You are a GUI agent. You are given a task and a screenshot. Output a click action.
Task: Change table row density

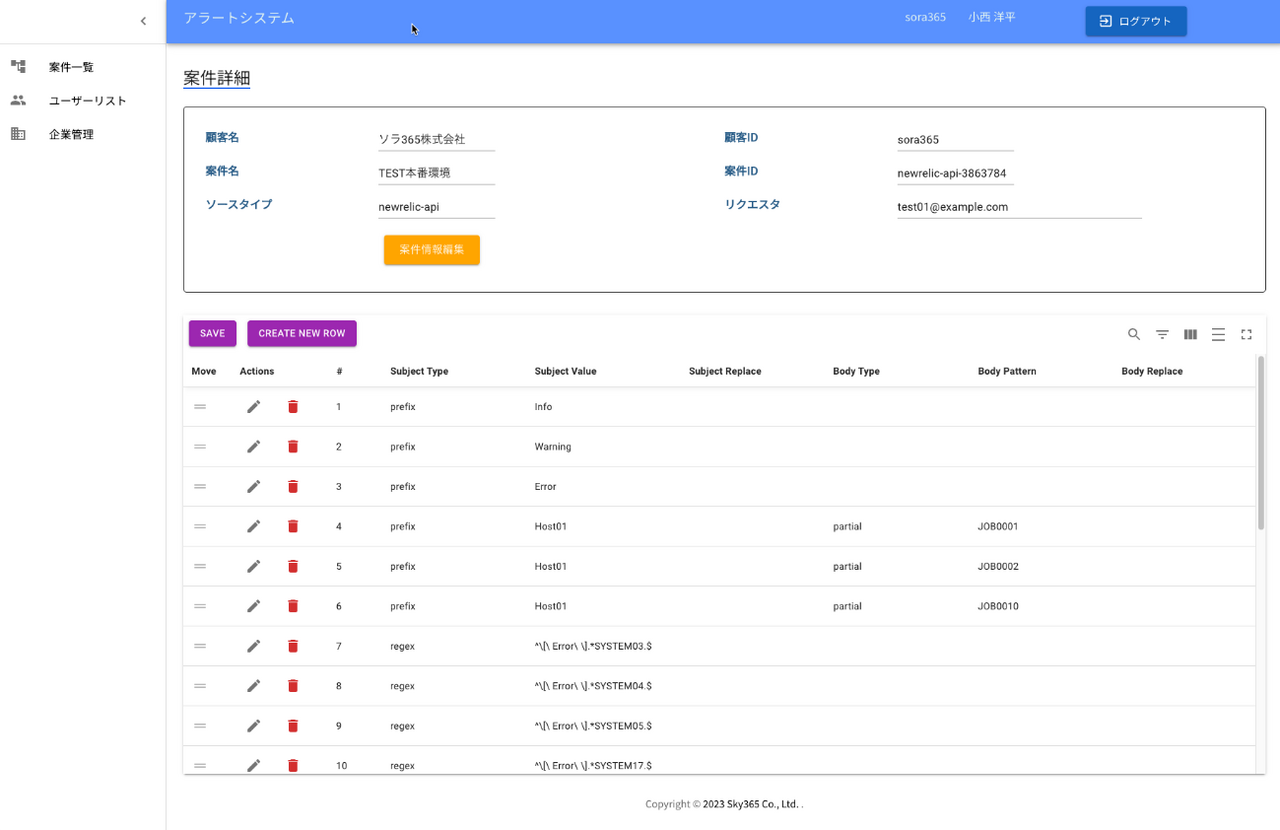(x=1218, y=334)
